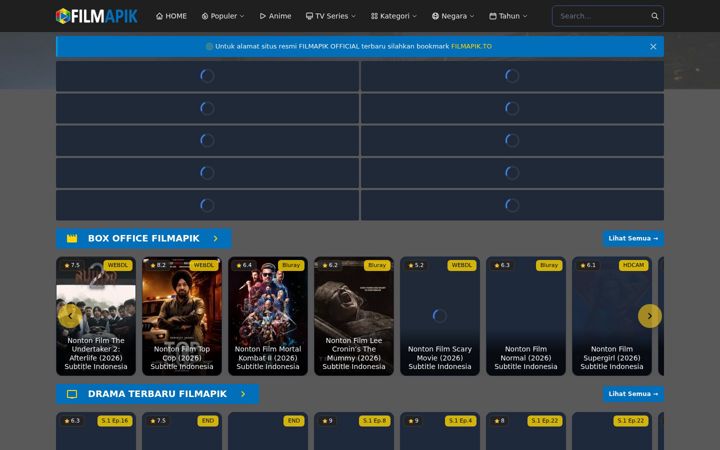This screenshot has width=720, height=450.
Task: Open the DRAMA TERBARU FILMAPIK heading
Action: click(x=158, y=394)
